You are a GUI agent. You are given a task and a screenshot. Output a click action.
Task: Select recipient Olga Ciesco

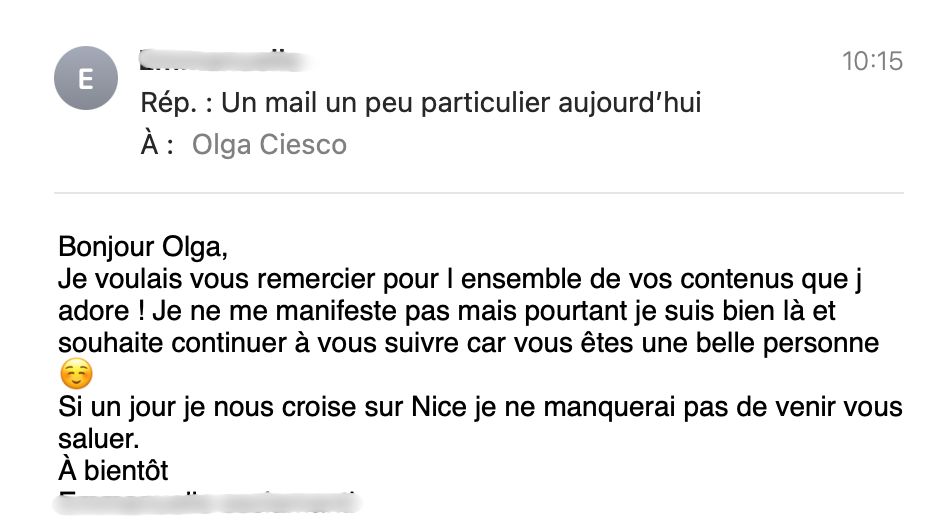[x=269, y=145]
